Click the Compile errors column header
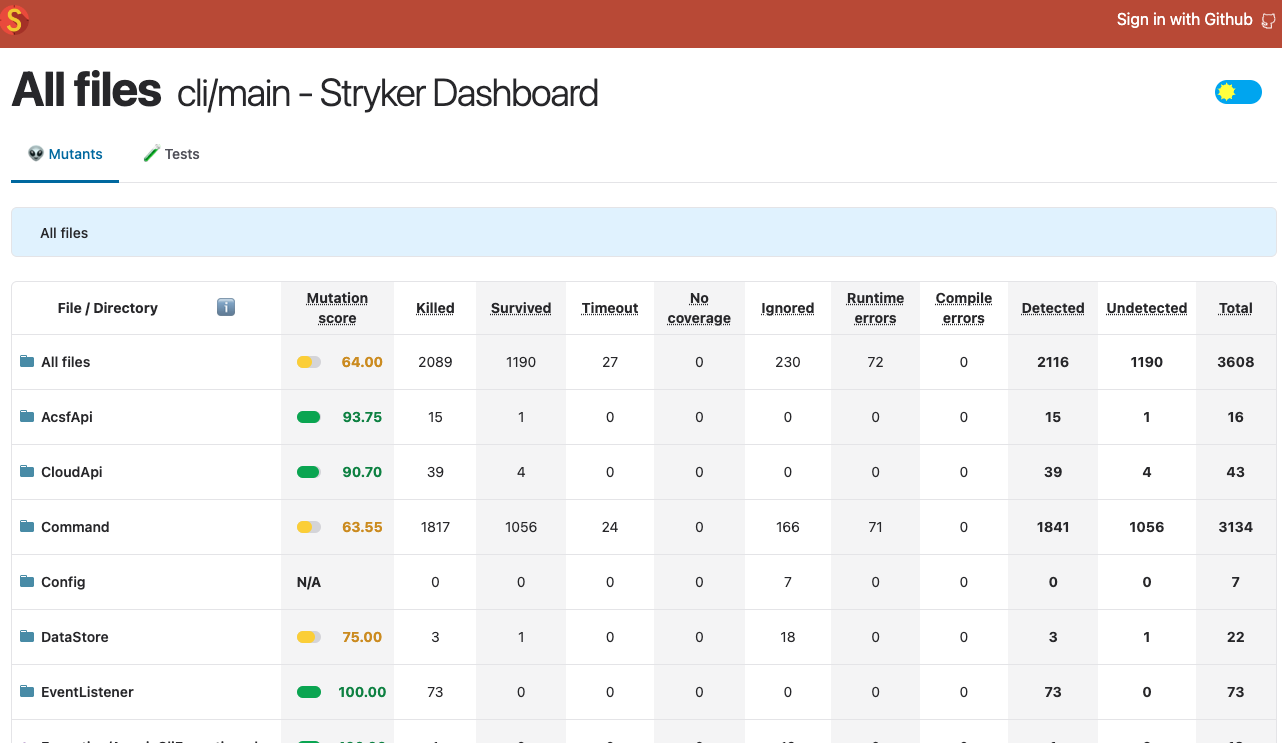The image size is (1282, 743). click(964, 308)
